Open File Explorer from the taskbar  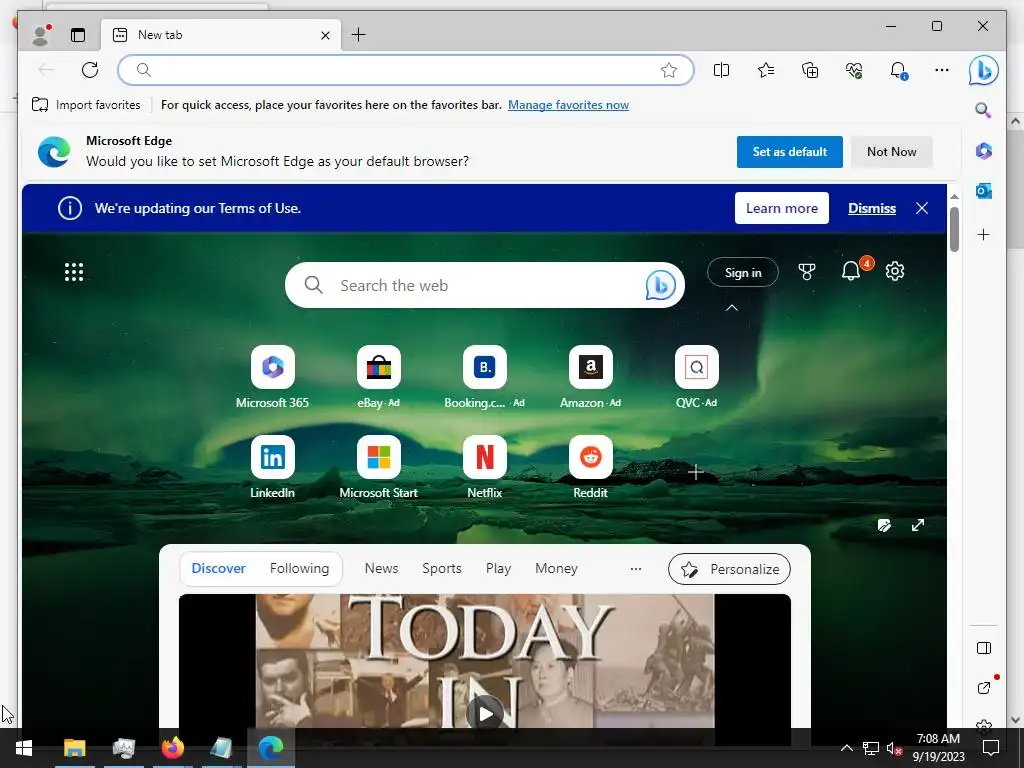point(74,748)
